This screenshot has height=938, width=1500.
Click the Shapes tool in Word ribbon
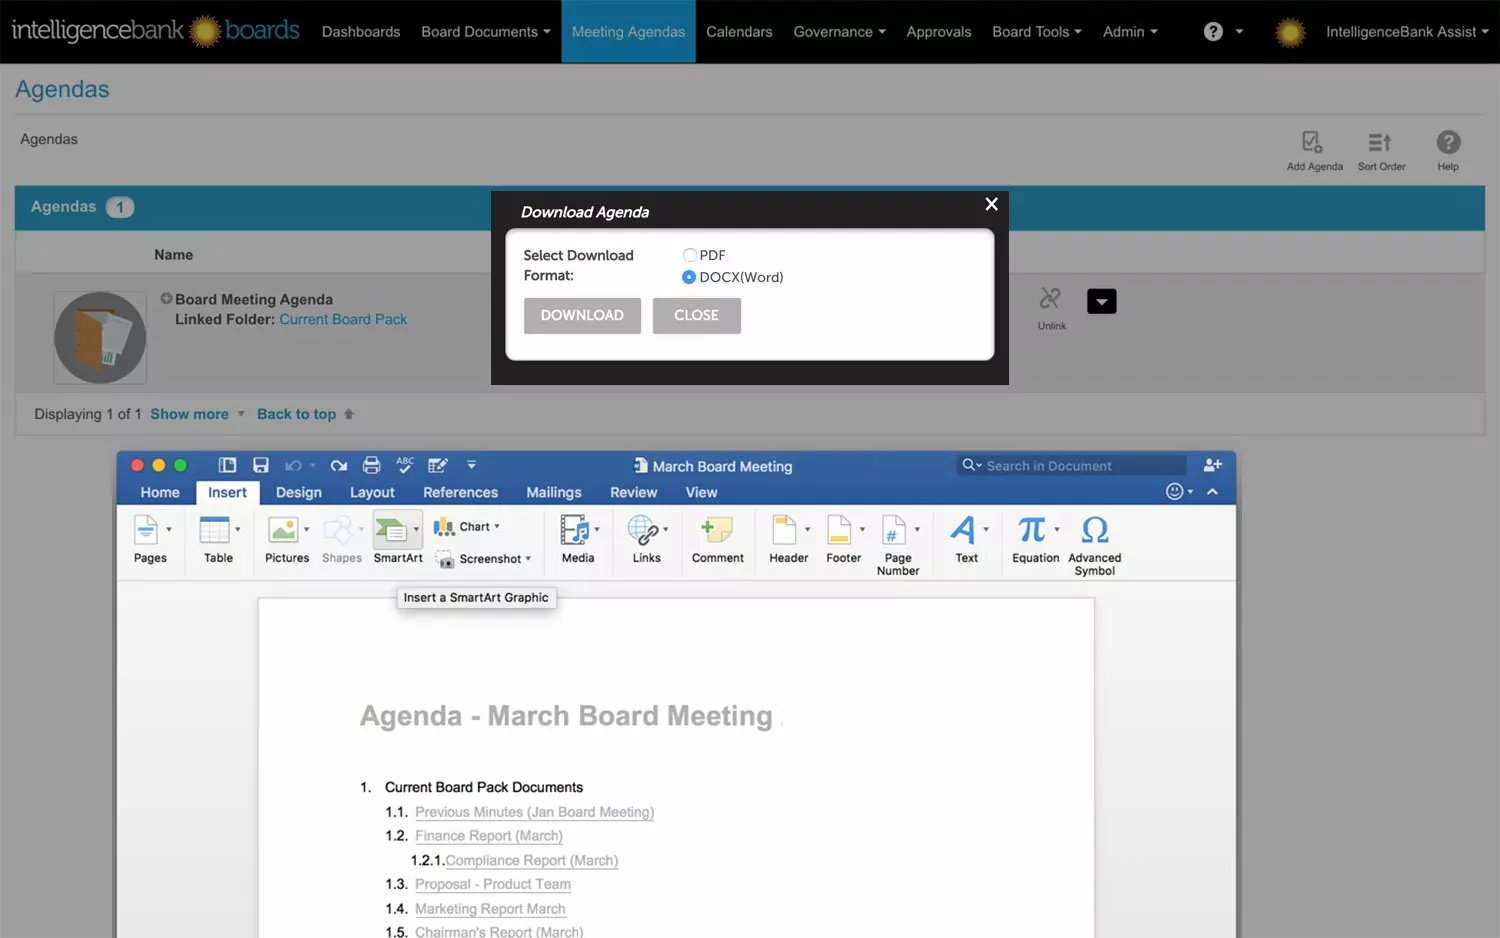point(342,540)
